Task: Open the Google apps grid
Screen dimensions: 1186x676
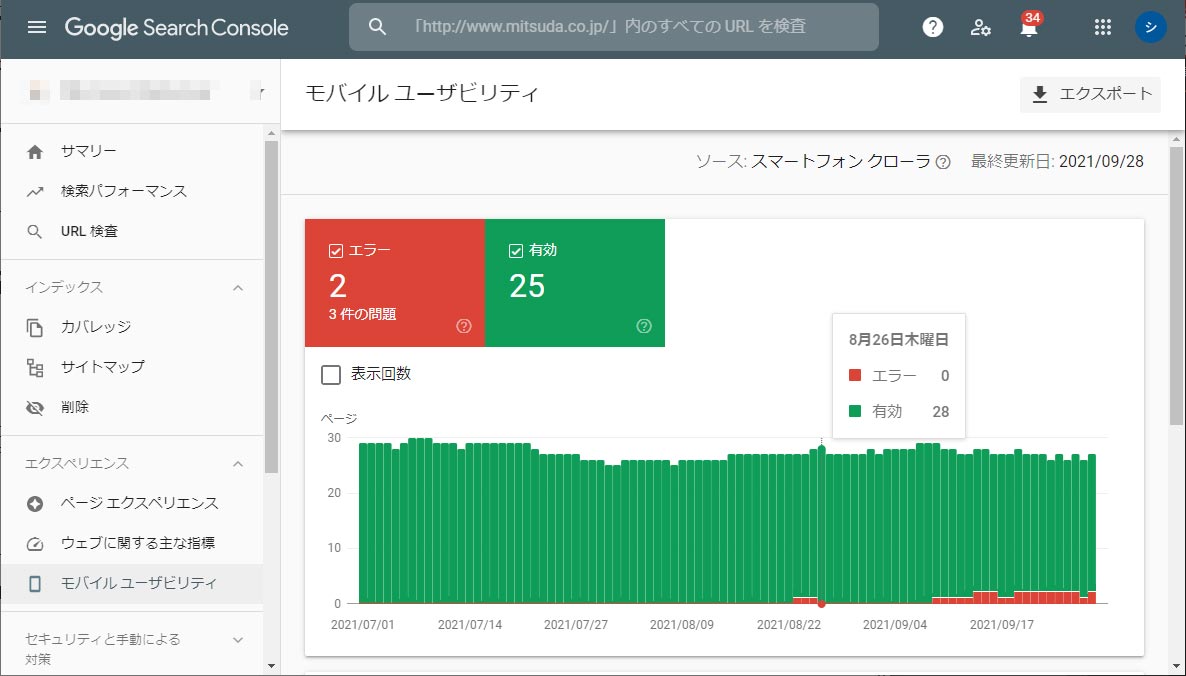Action: 1103,27
